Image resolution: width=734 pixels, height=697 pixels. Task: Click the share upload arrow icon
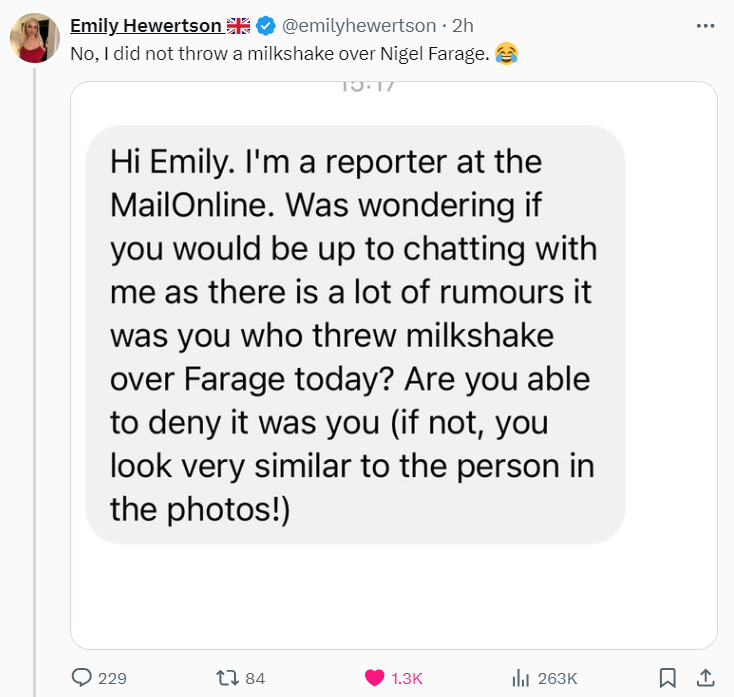click(x=705, y=677)
